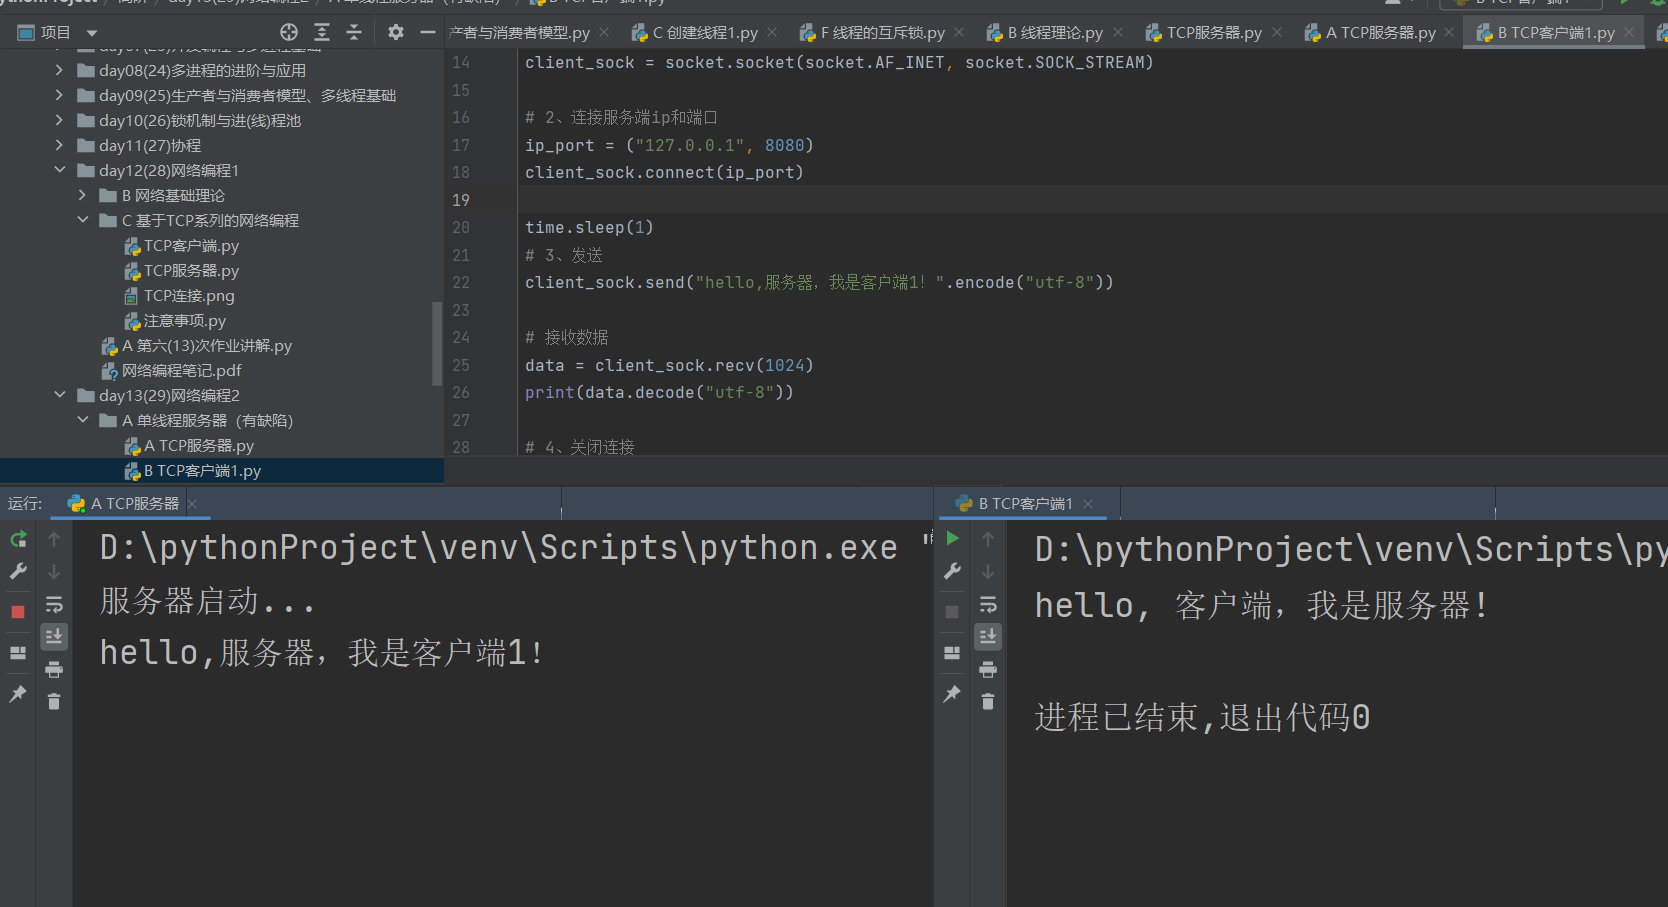Click the down arrow in the A TCP服务器 console toolbar
This screenshot has width=1668, height=907.
click(x=54, y=571)
